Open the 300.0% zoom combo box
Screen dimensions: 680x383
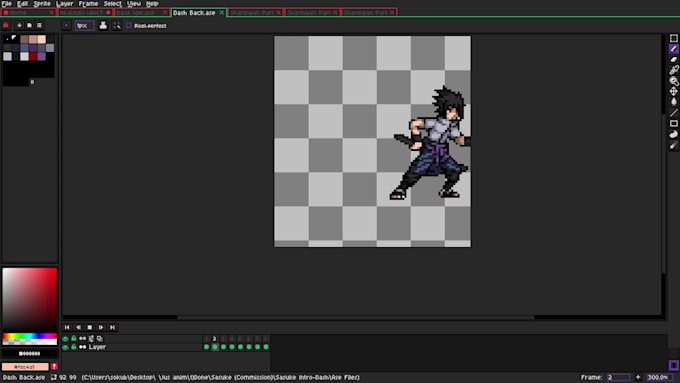659,377
